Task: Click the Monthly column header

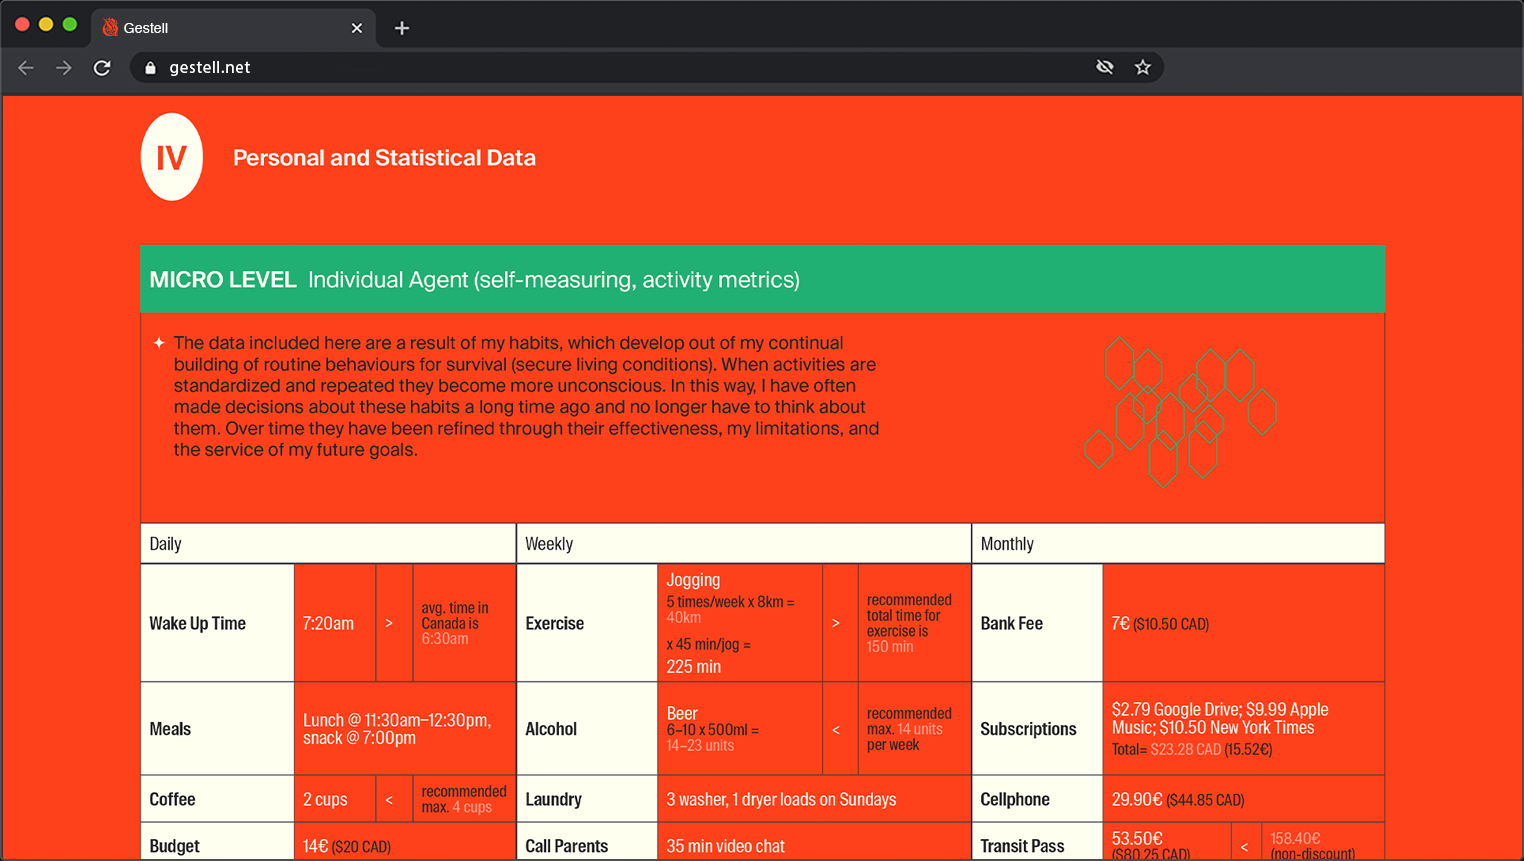Action: [x=1177, y=544]
